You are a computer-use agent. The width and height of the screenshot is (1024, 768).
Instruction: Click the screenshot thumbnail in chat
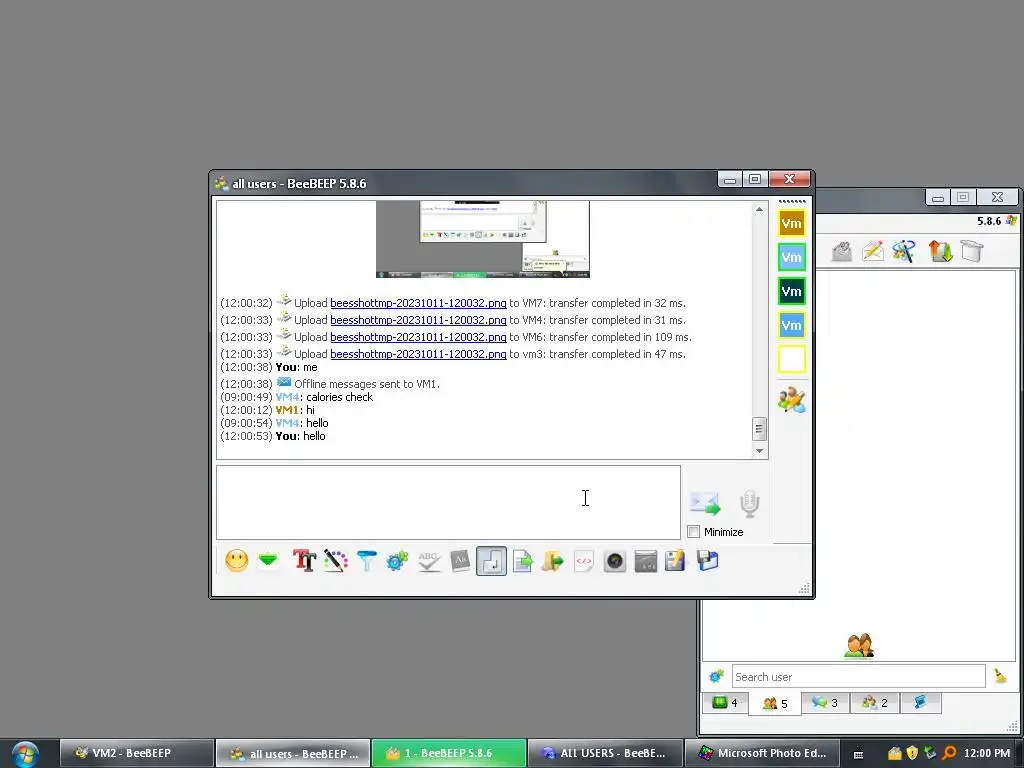coord(483,239)
